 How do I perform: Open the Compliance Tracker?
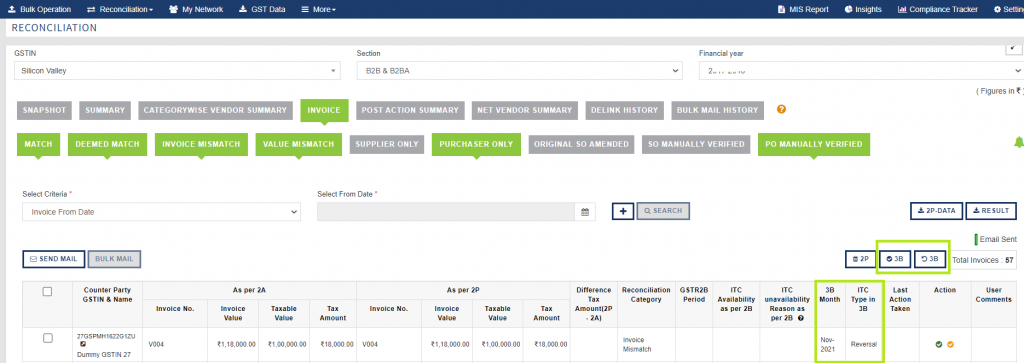[938, 9]
